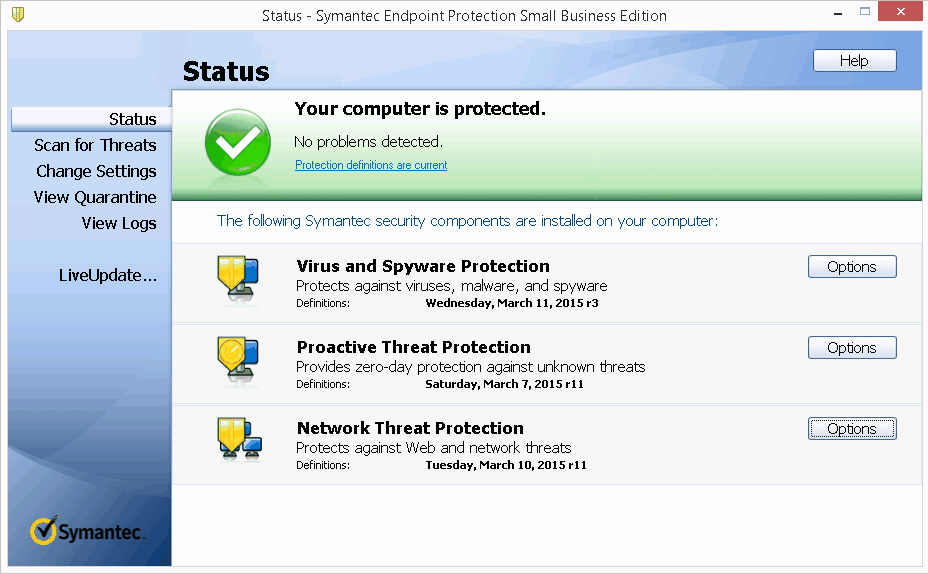Click the green checkmark protected status icon

click(237, 143)
